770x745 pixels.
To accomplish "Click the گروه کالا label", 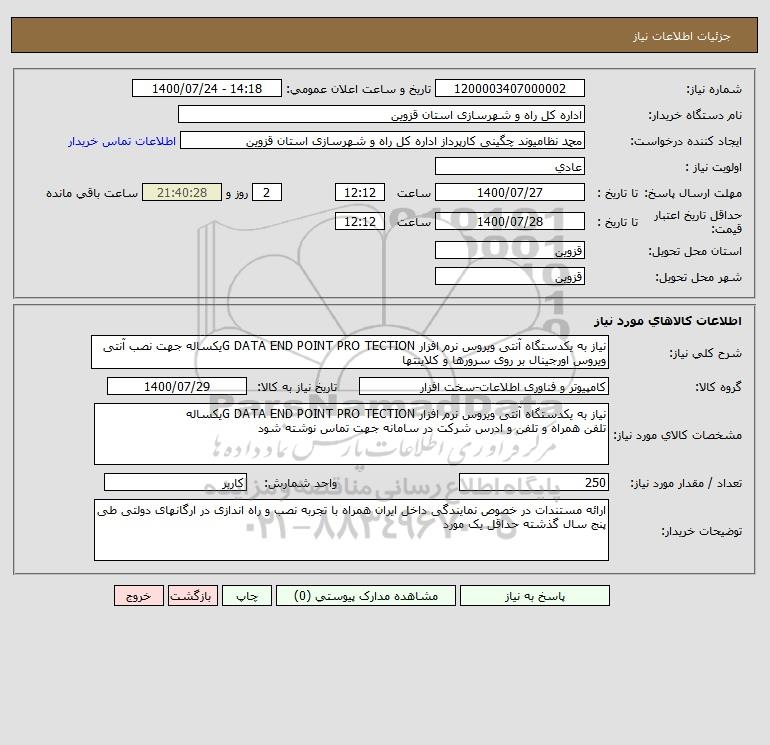I will tap(718, 387).
